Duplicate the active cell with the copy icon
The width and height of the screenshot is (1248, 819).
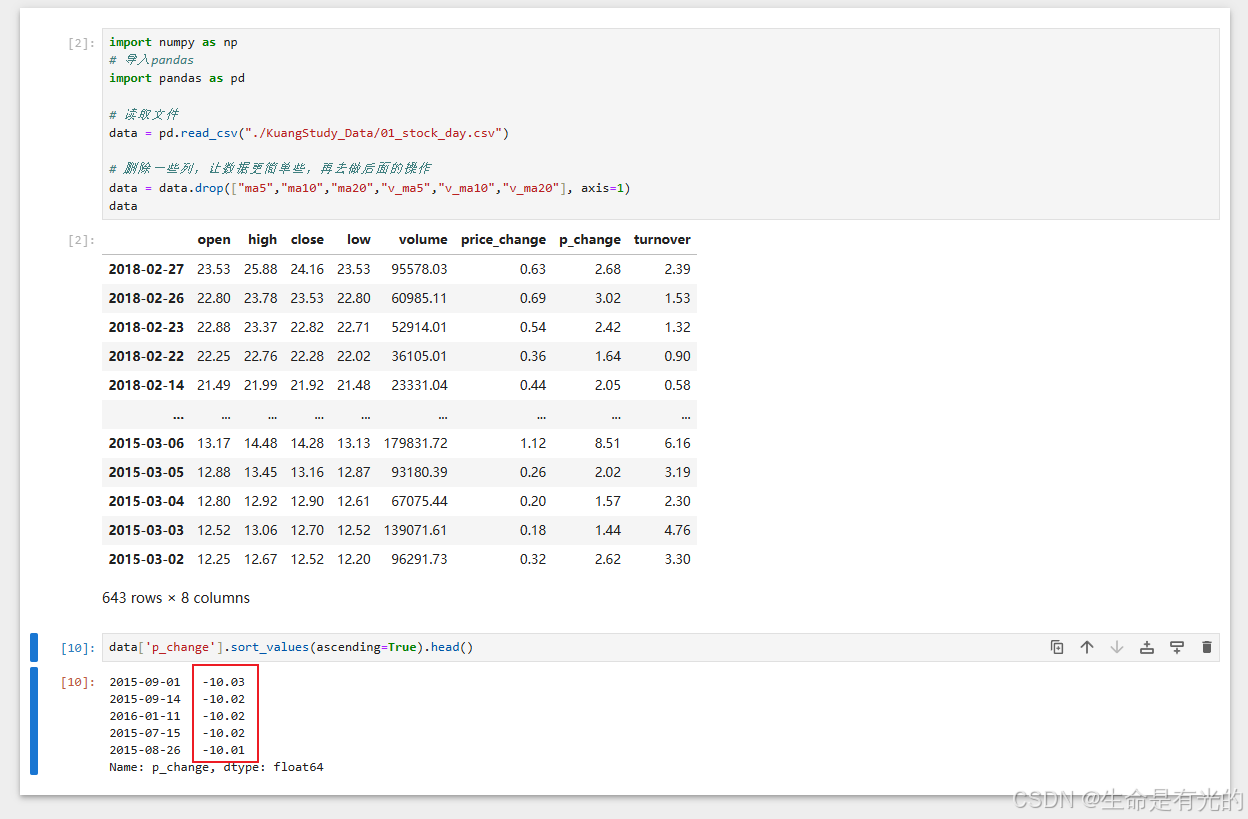coord(1057,647)
